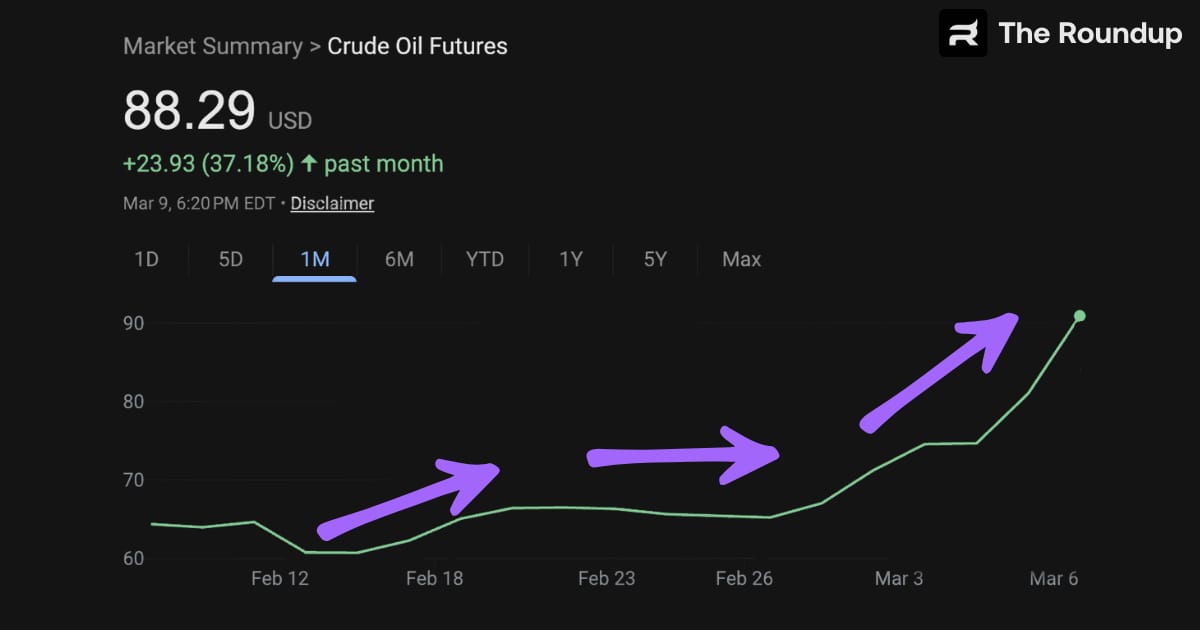Screen dimensions: 1200x630
Task: Open the Disclaimer link
Action: coord(332,203)
